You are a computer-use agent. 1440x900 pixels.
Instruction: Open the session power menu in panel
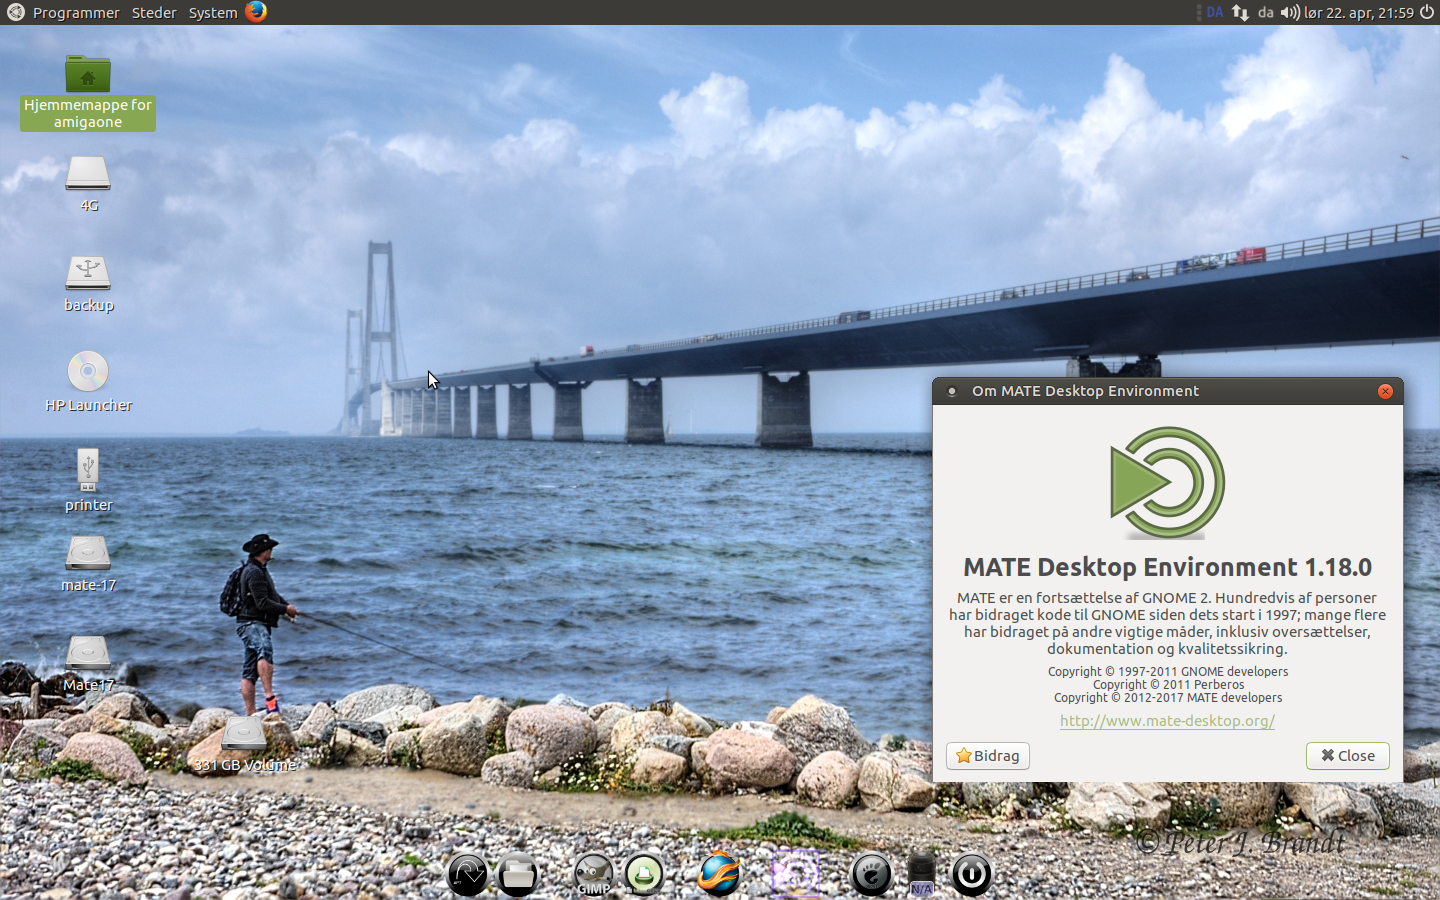point(1427,13)
